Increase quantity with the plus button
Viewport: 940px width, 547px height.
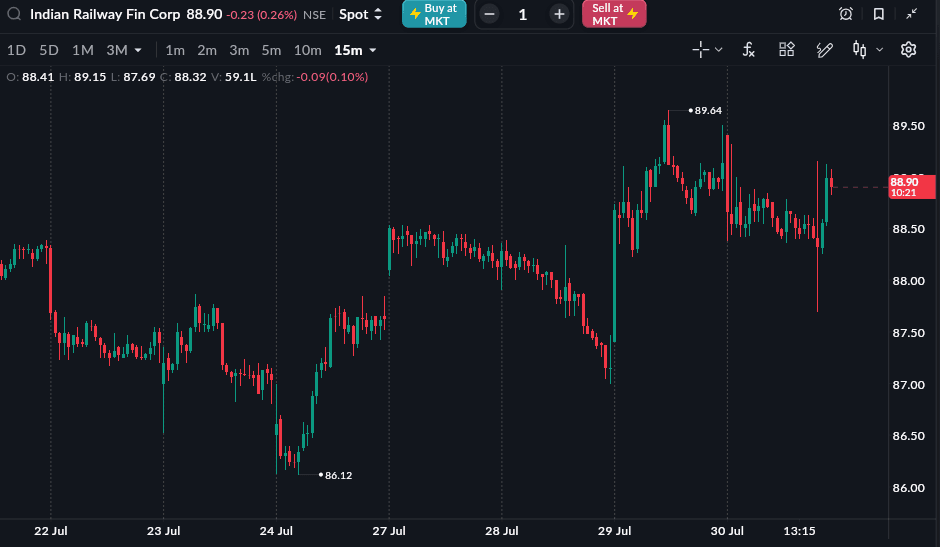559,14
